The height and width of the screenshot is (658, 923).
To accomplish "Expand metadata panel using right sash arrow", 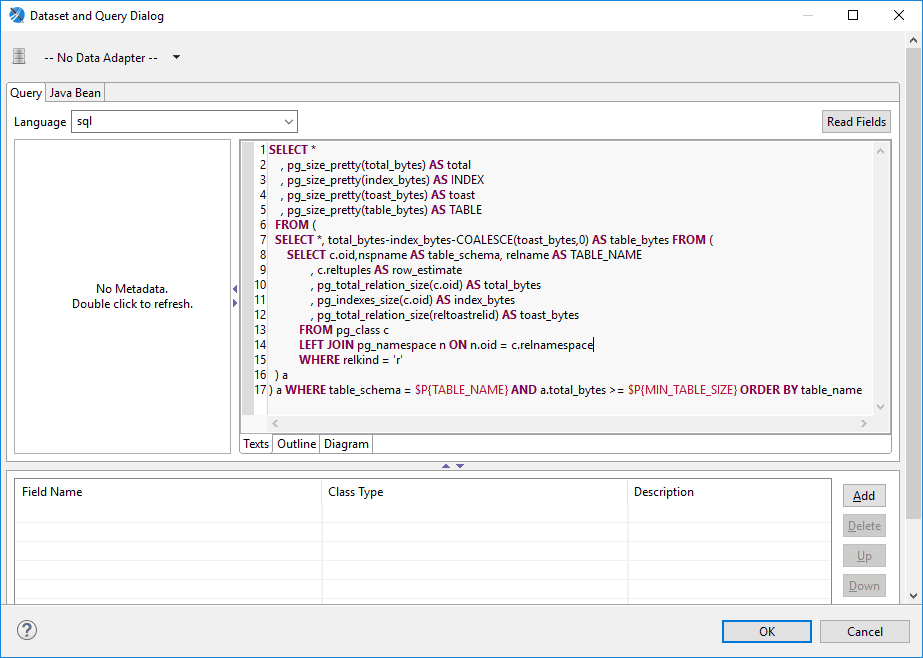I will pyautogui.click(x=235, y=303).
